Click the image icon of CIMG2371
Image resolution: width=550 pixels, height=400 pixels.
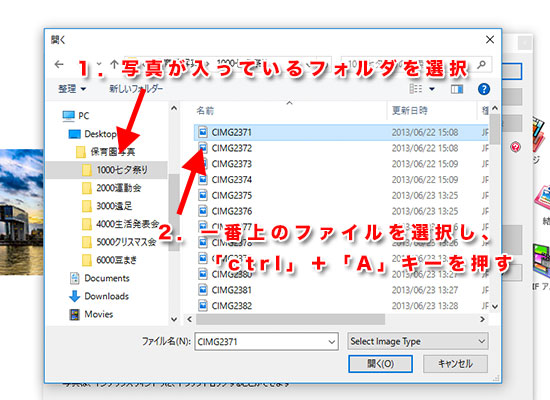(x=203, y=132)
